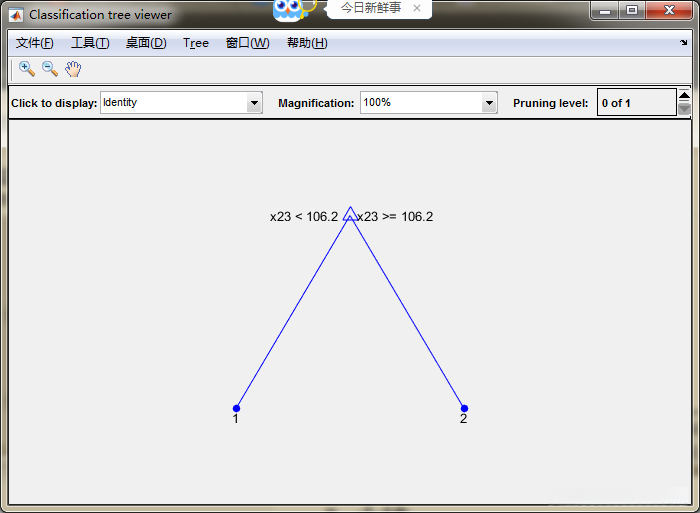Increase pruning level with up arrow
The width and height of the screenshot is (700, 513).
tap(684, 96)
